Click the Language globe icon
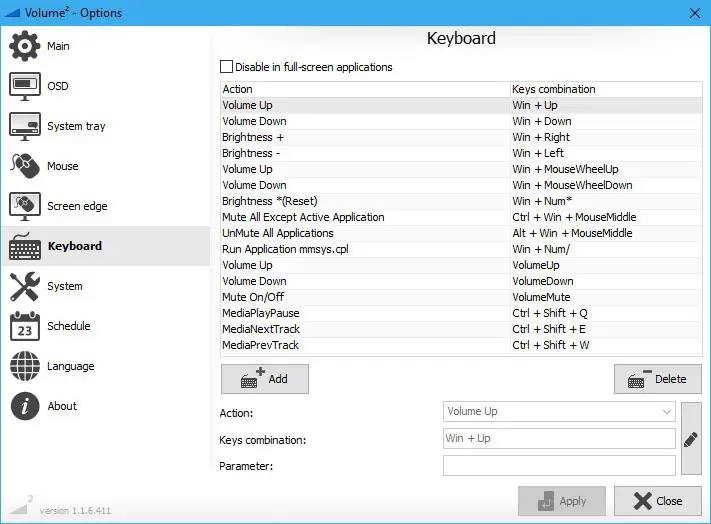 tap(24, 366)
